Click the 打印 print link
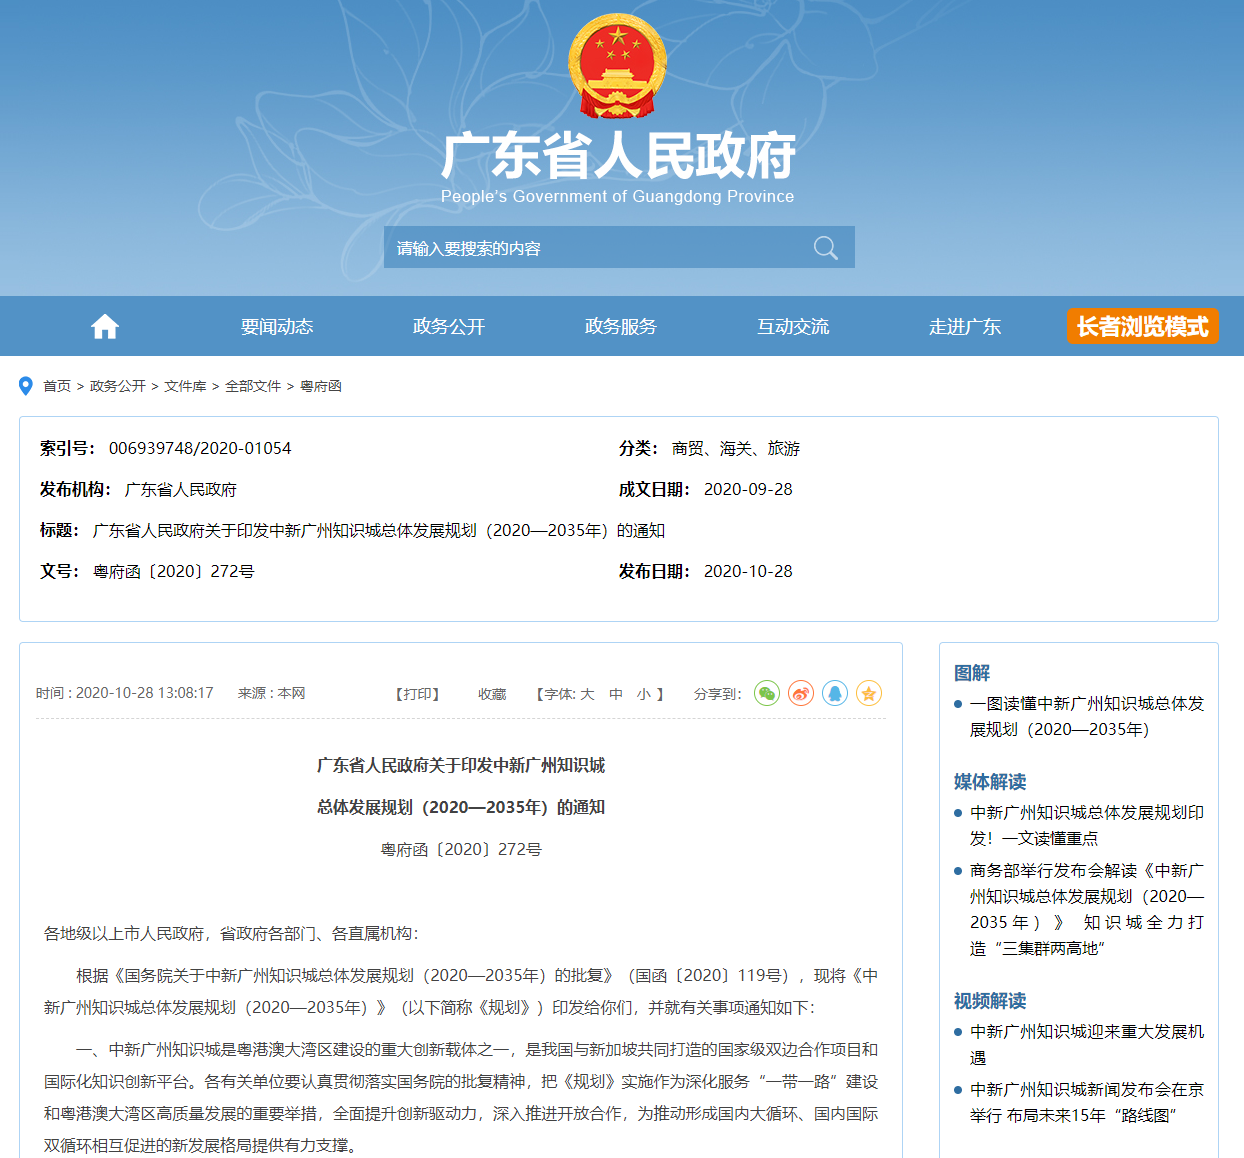This screenshot has width=1244, height=1158. pyautogui.click(x=418, y=694)
